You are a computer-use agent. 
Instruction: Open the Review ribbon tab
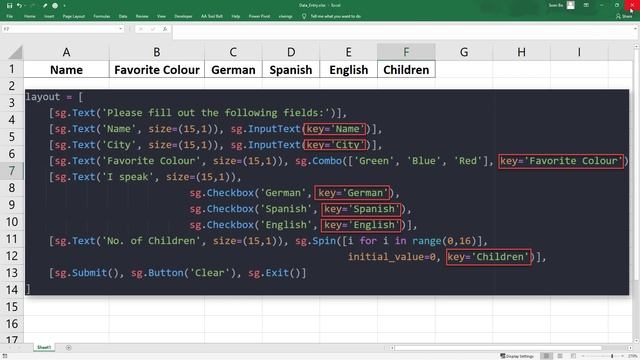(142, 16)
